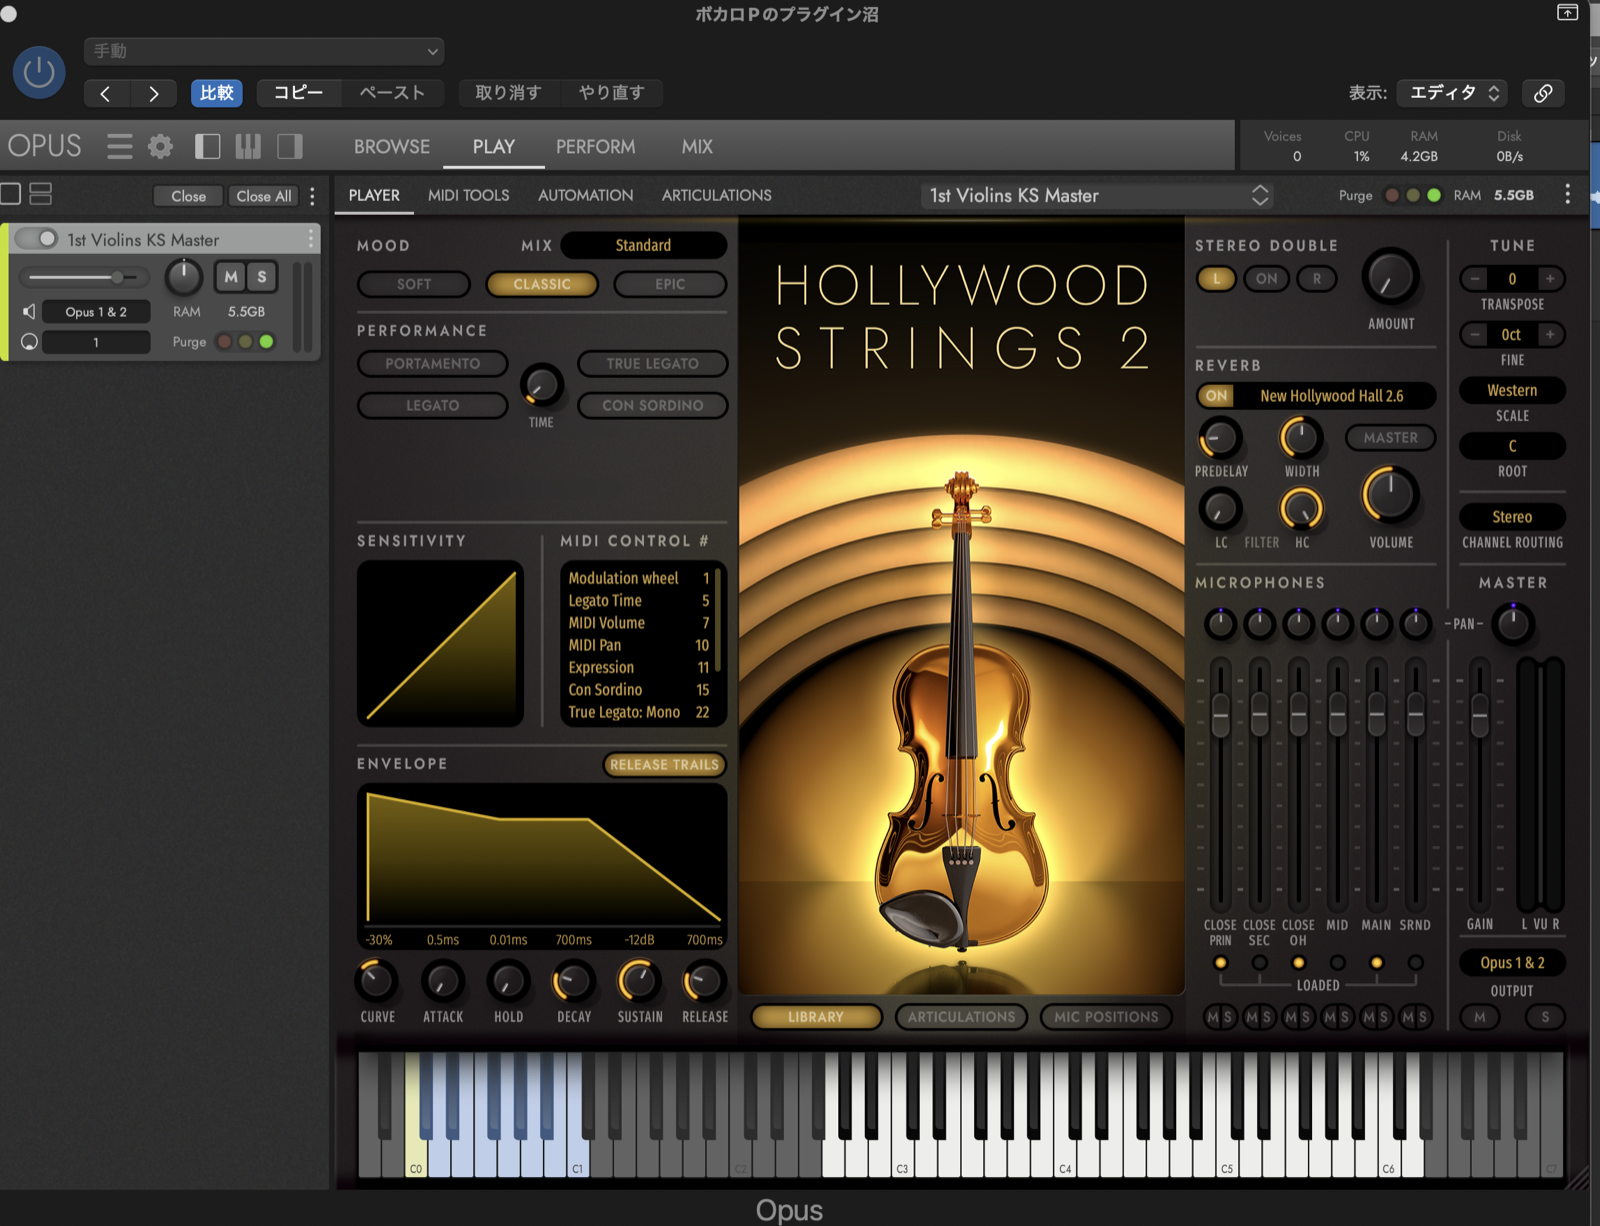Viewport: 1600px width, 1226px height.
Task: Open the ARTICULATIONS top tab
Action: click(717, 196)
